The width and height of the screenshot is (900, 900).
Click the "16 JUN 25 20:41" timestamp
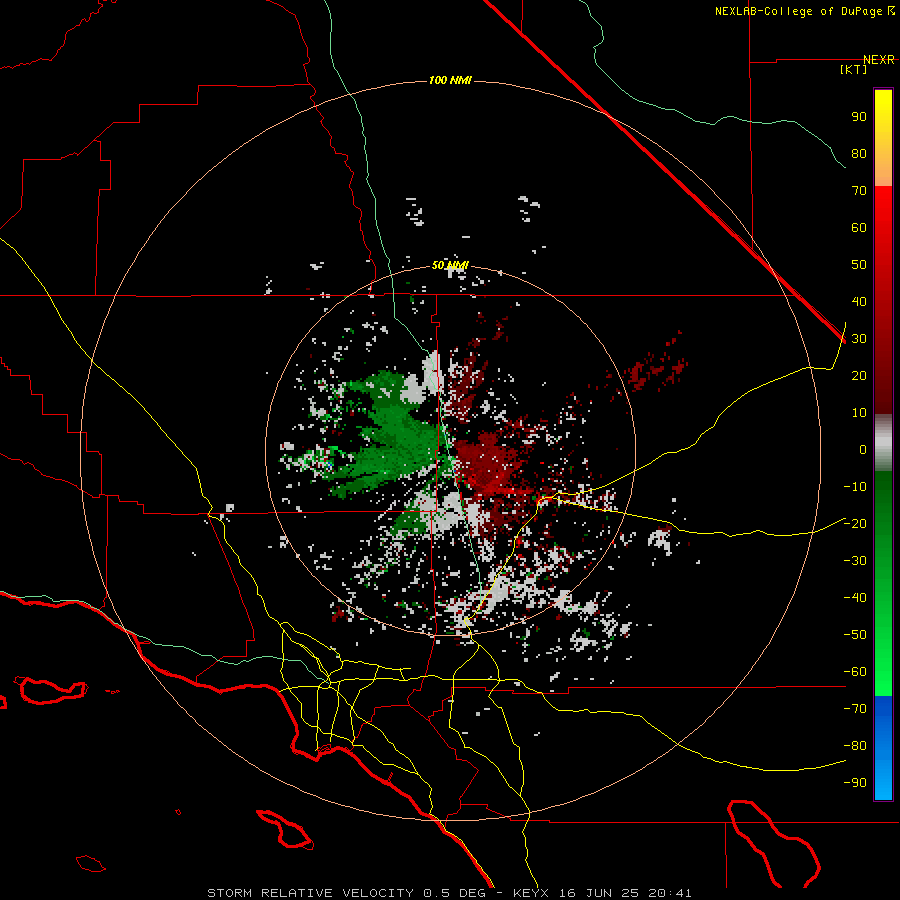[624, 893]
